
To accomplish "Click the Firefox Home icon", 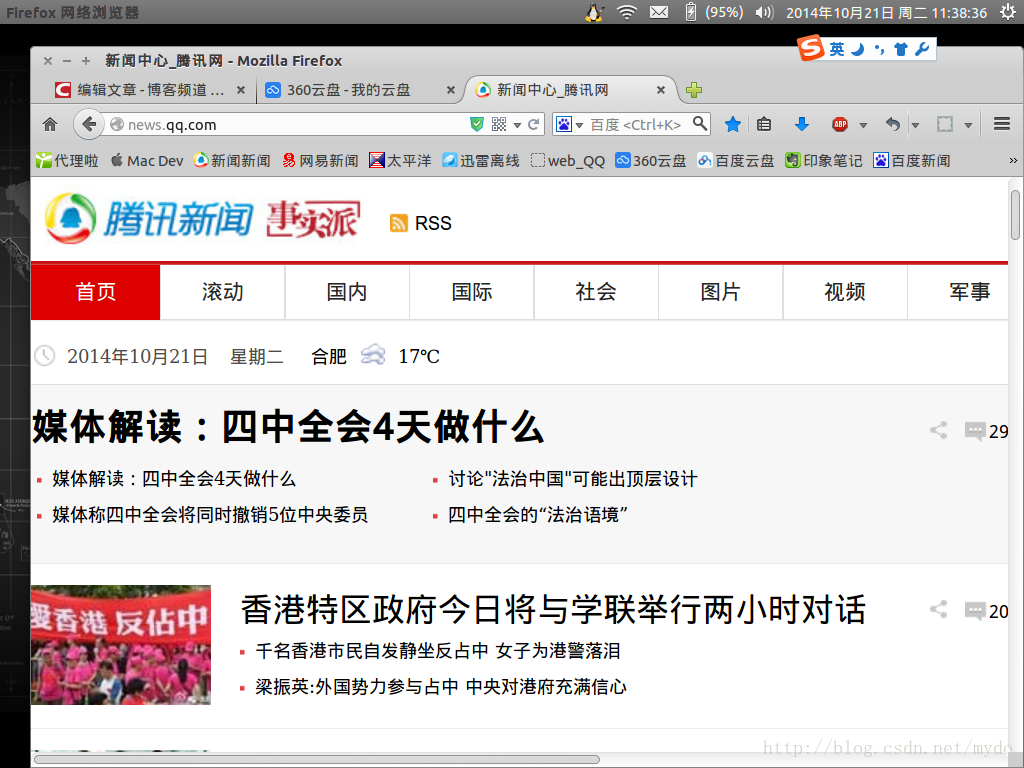I will (50, 124).
